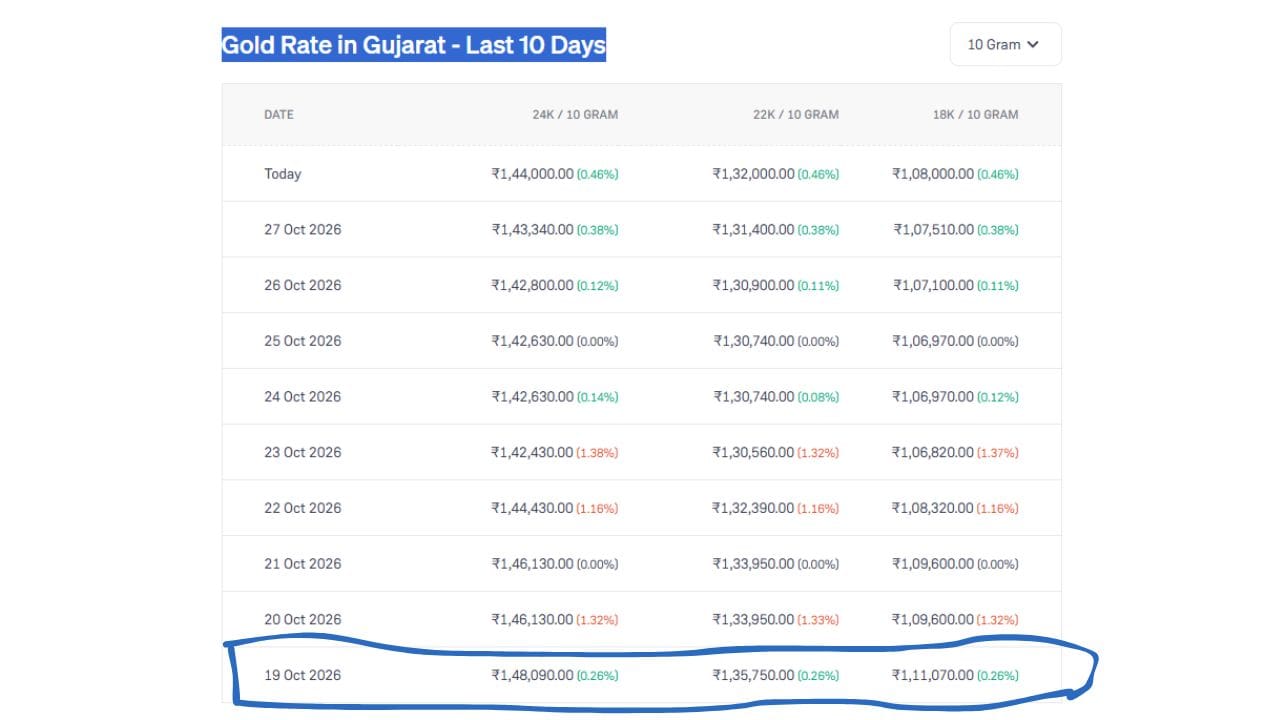Click 18K price ₹1,11,070.00 for 19 Oct
1280x720 pixels.
click(x=933, y=675)
